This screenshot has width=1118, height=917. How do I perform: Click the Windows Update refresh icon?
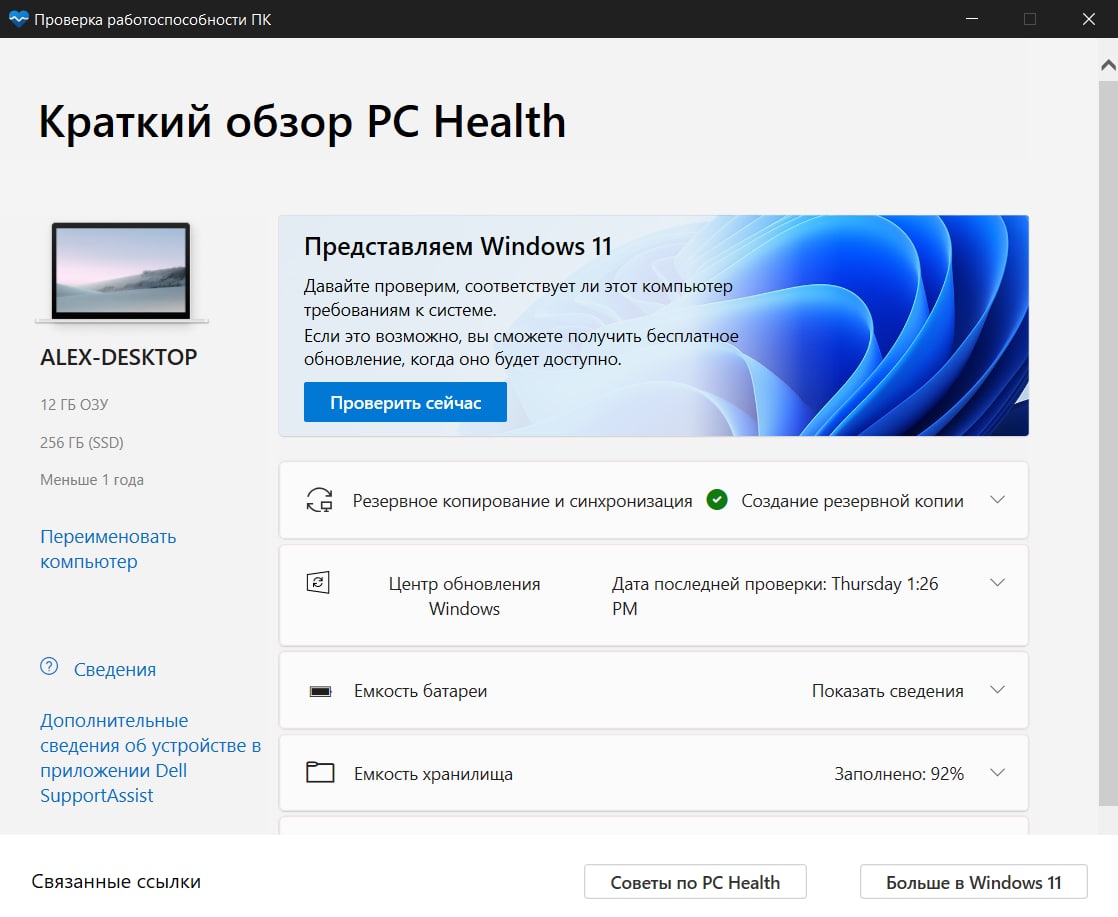pos(318,583)
